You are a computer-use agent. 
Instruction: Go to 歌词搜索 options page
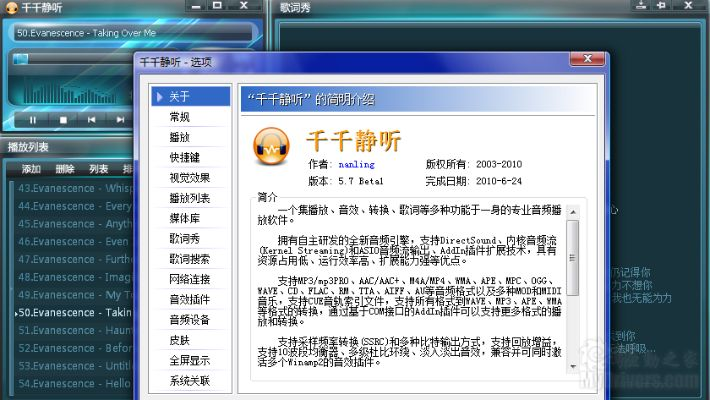(x=187, y=259)
